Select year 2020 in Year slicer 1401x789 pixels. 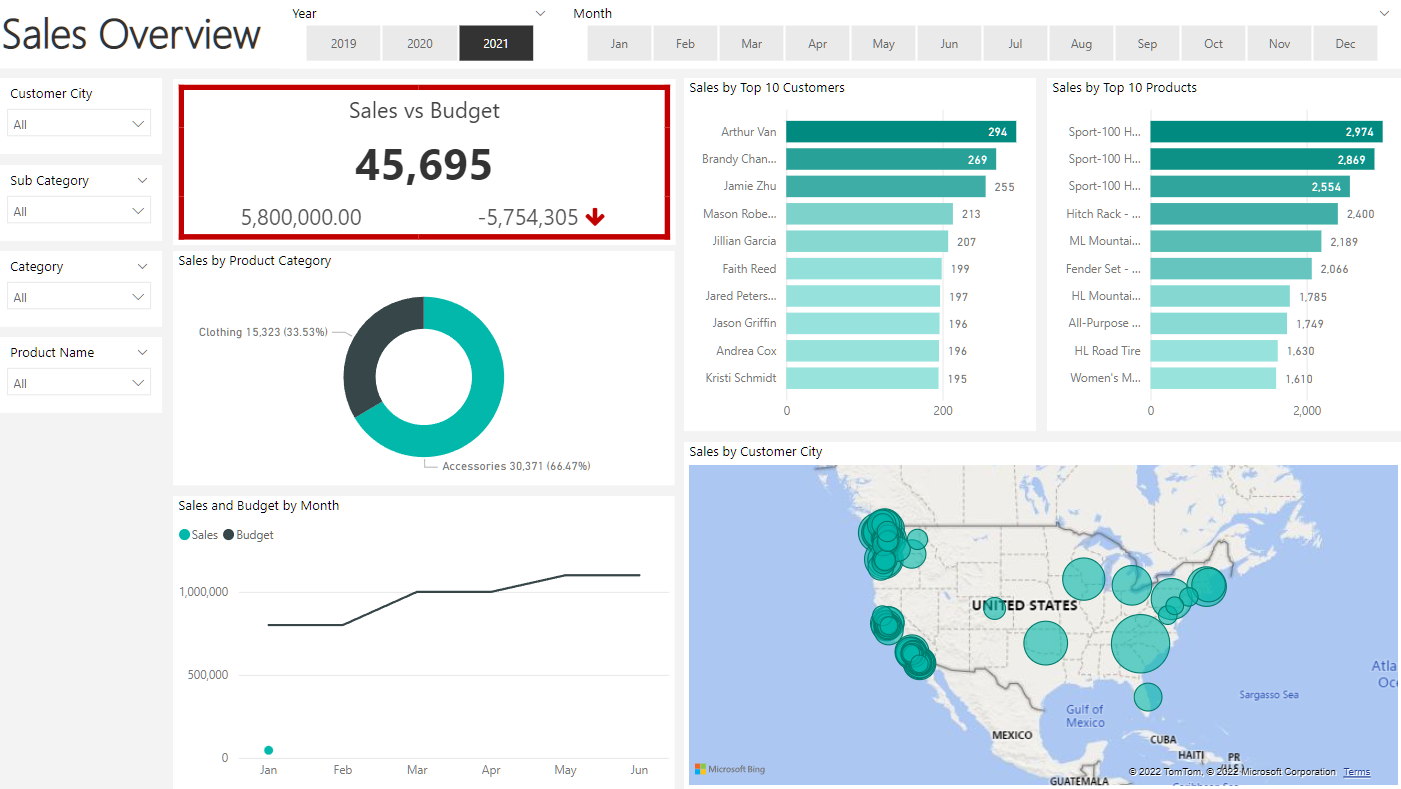click(x=420, y=44)
